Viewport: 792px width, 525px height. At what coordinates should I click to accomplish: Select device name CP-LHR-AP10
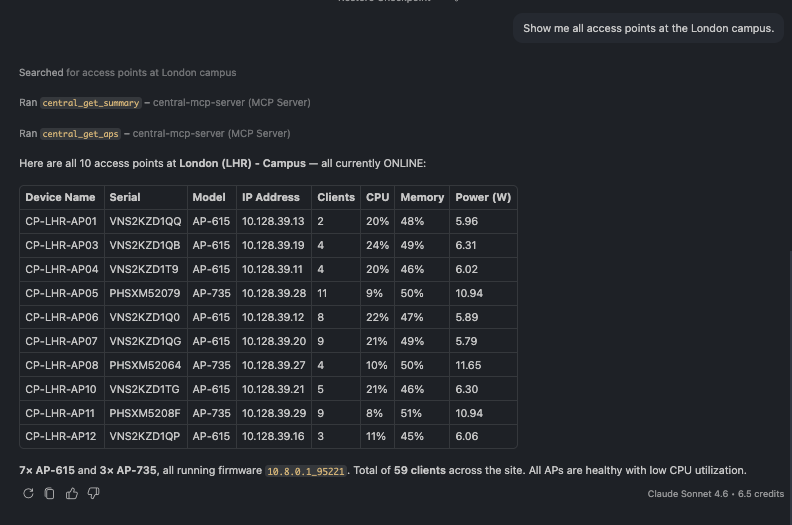(x=61, y=389)
